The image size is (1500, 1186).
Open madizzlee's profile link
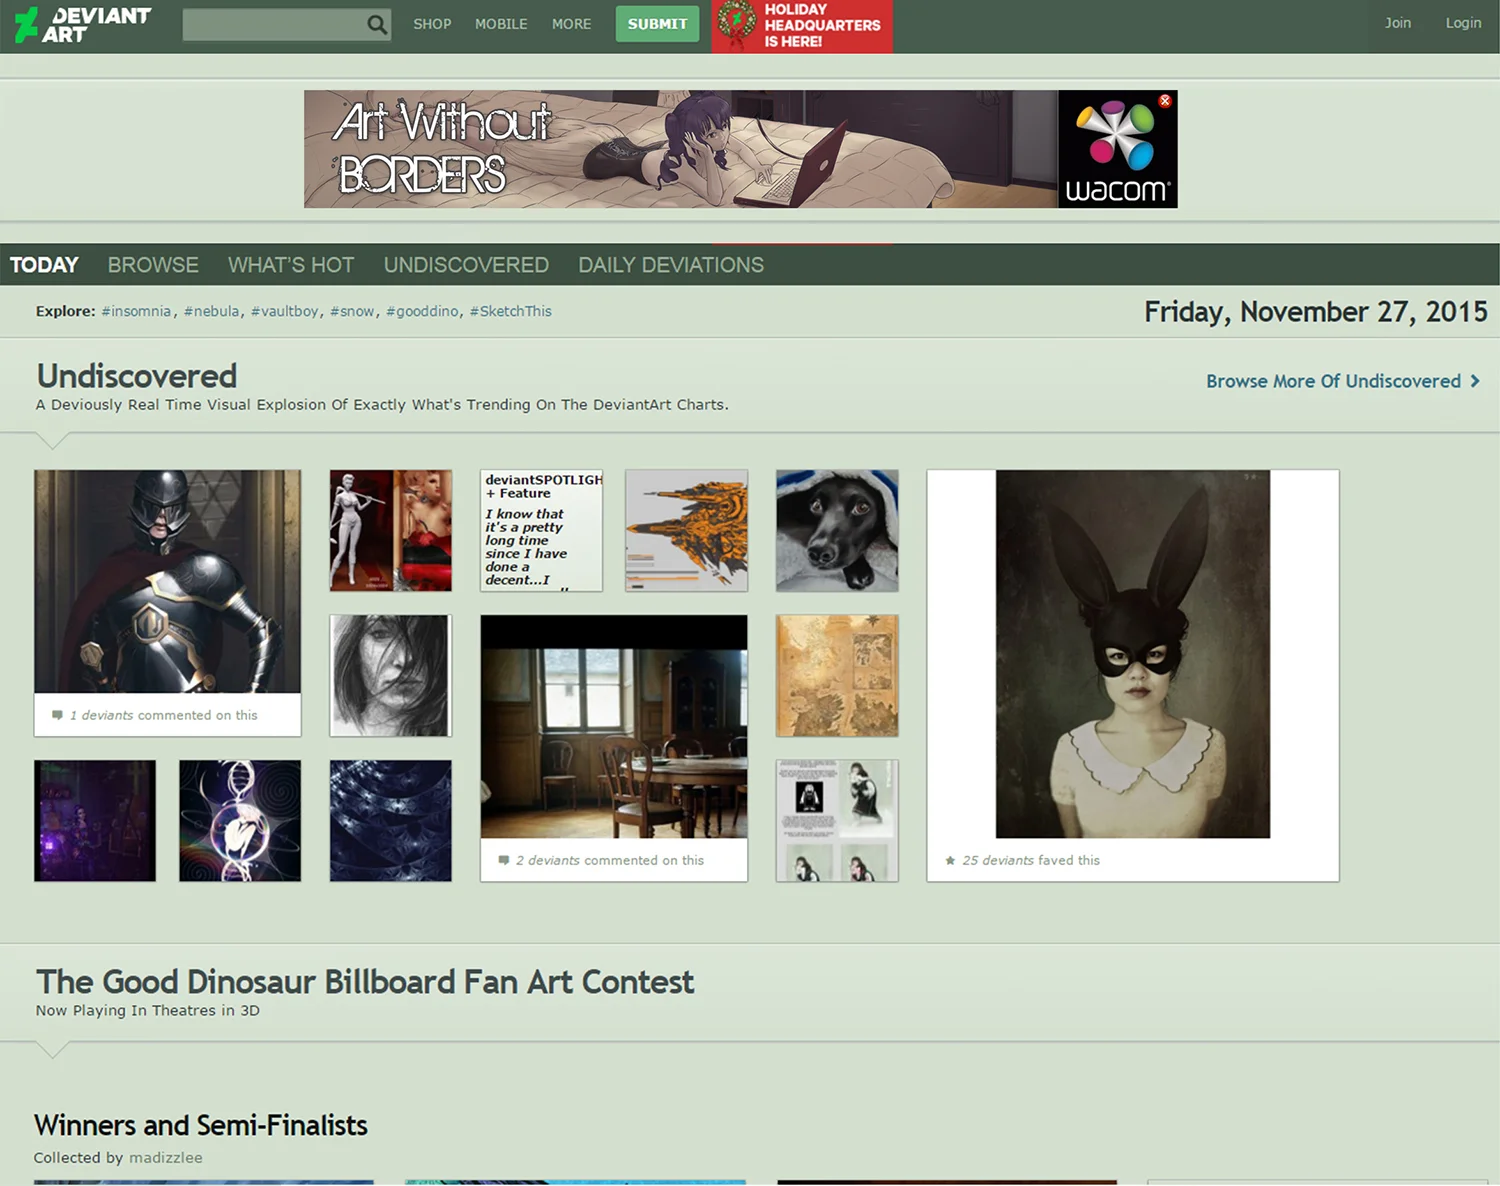click(x=166, y=1157)
